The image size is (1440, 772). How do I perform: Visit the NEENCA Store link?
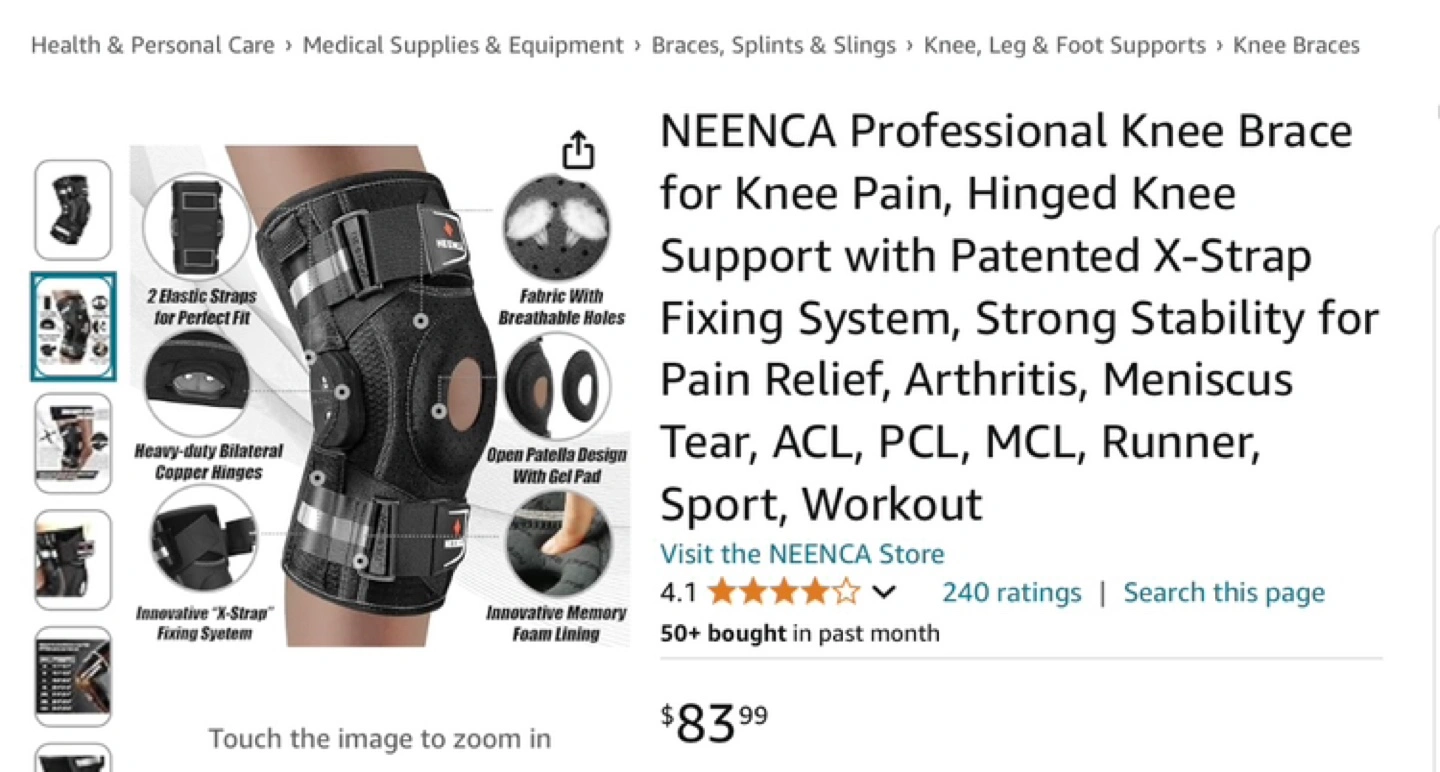[802, 554]
